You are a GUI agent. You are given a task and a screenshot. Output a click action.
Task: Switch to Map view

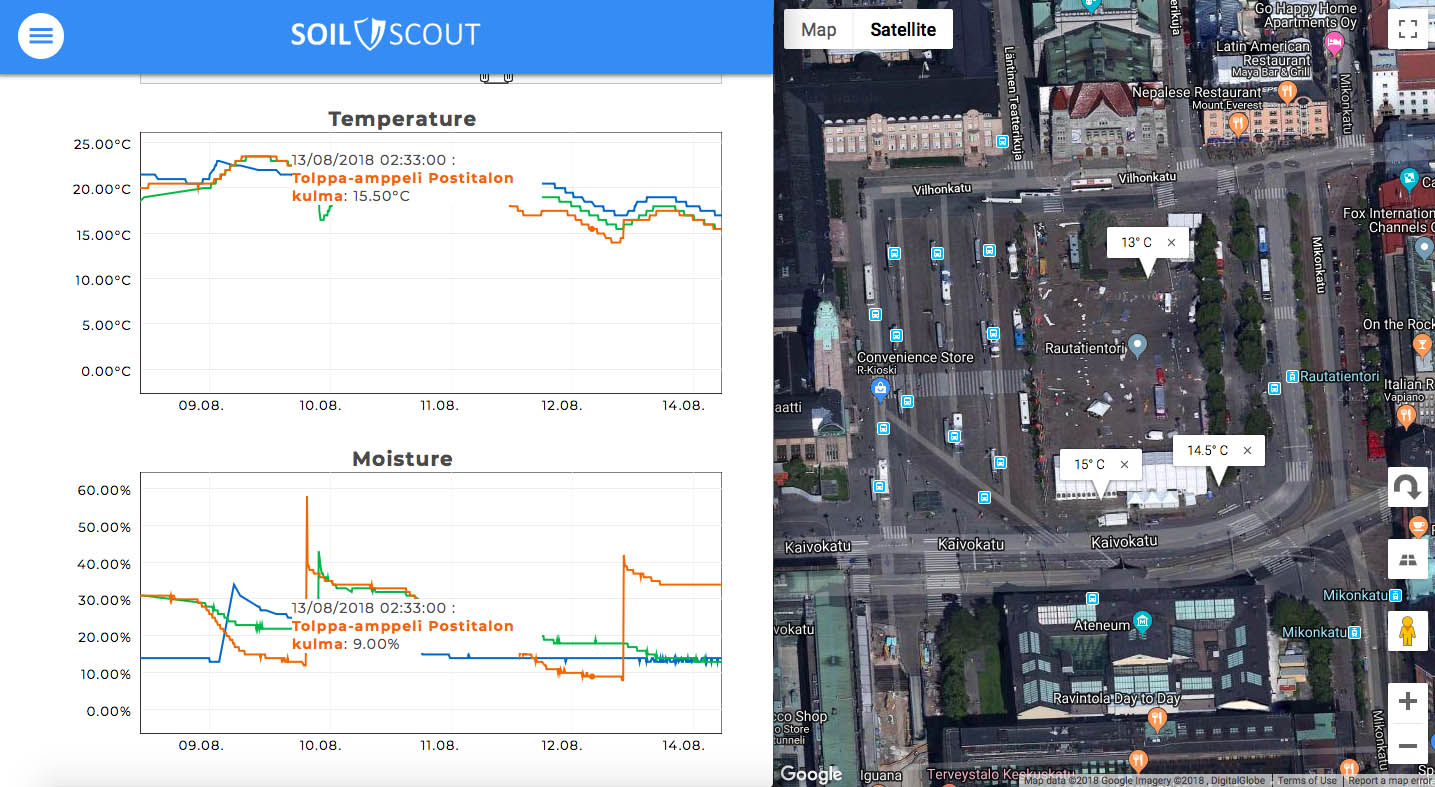[818, 30]
